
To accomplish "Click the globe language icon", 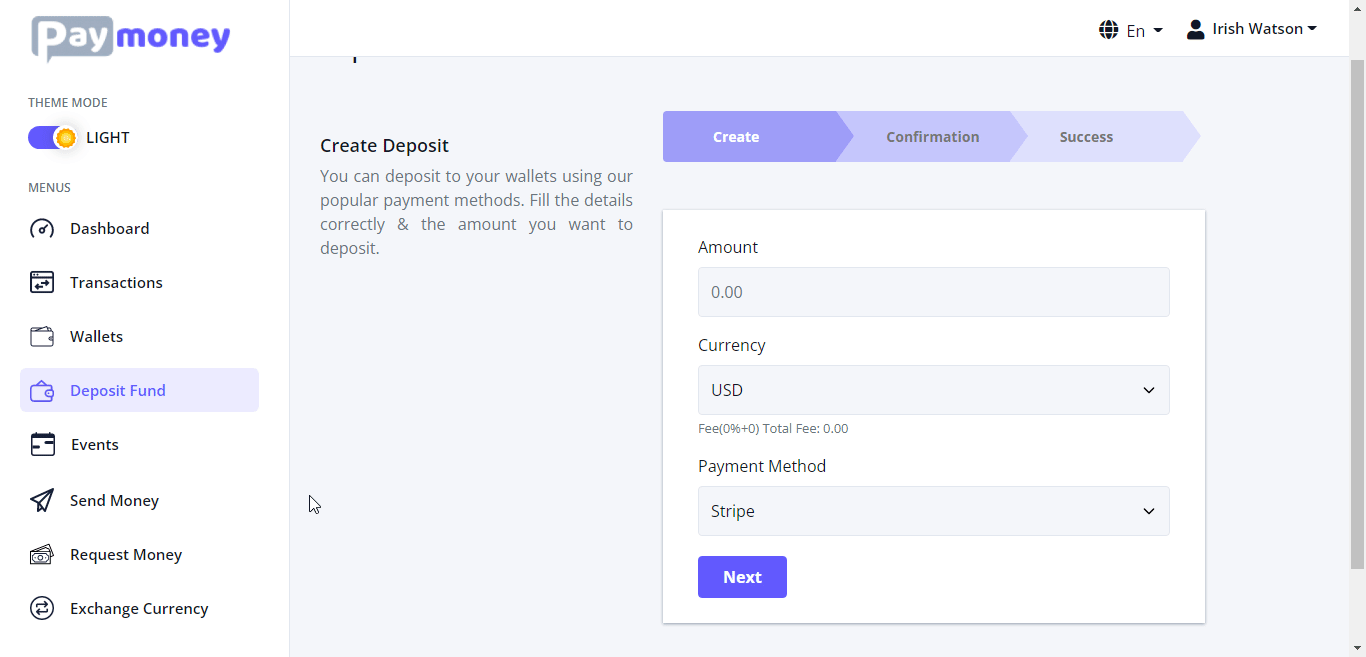I will pyautogui.click(x=1108, y=30).
